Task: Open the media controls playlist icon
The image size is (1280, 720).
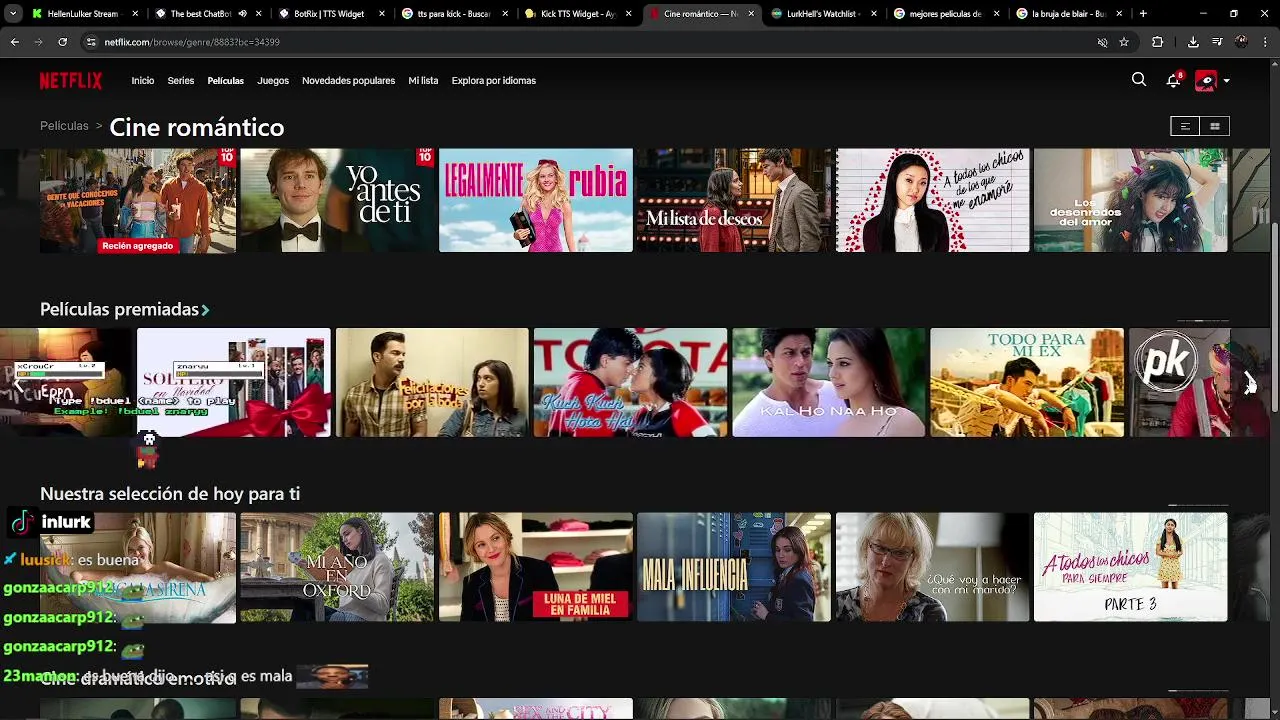Action: [1217, 42]
